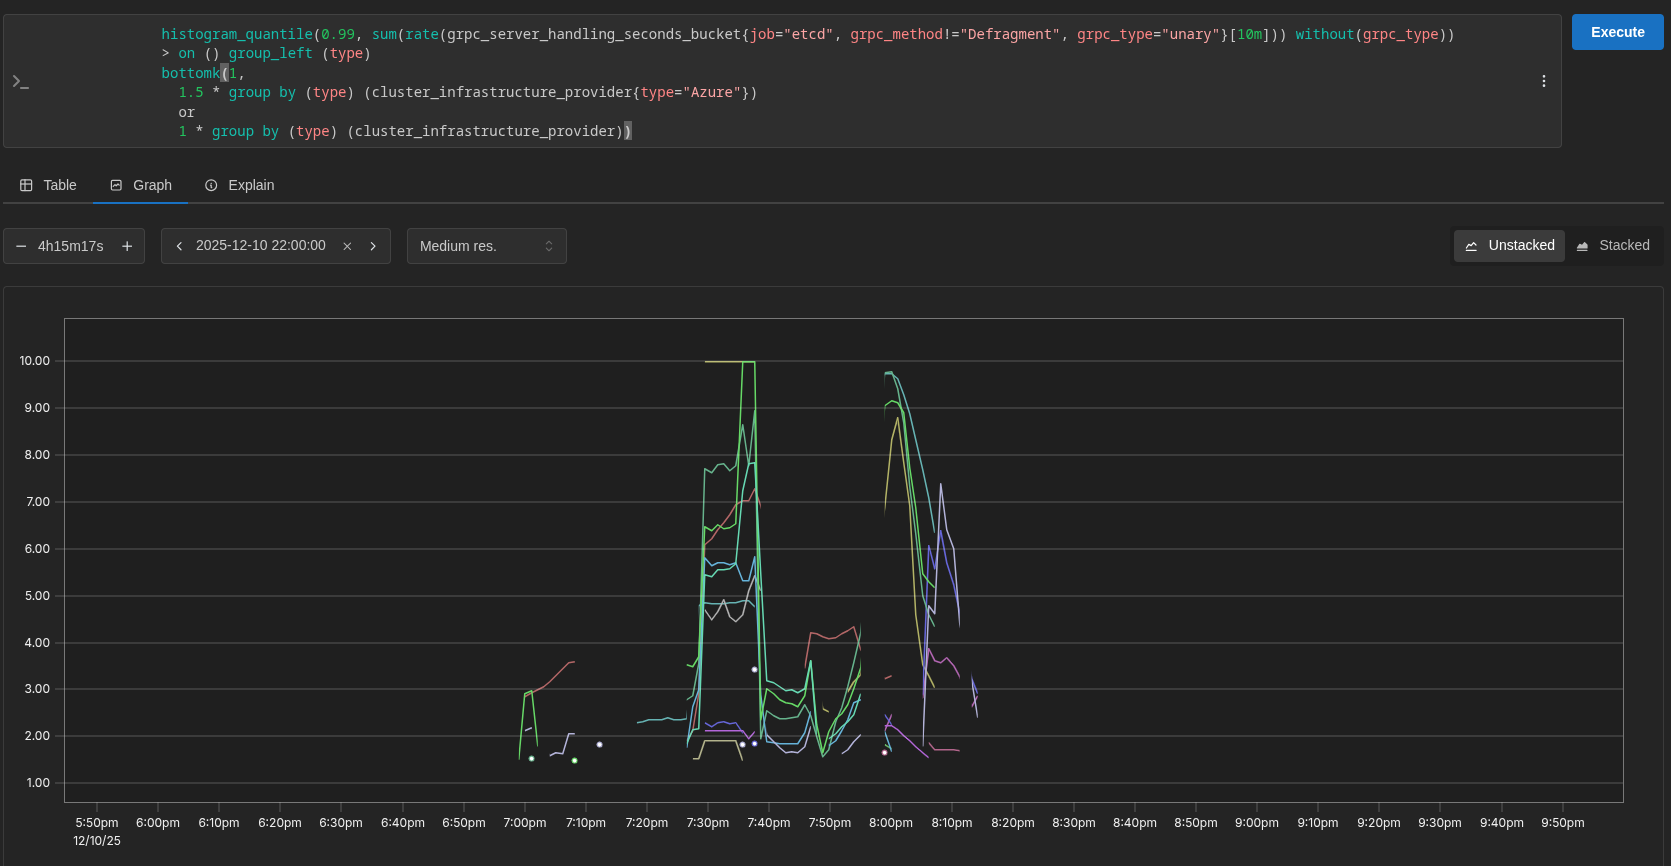Select the Graph tab
Image resolution: width=1671 pixels, height=866 pixels.
click(141, 185)
